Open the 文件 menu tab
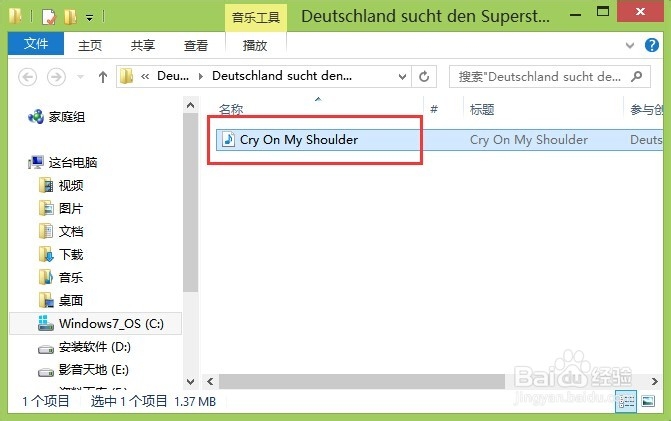The width and height of the screenshot is (671, 421). pyautogui.click(x=36, y=43)
